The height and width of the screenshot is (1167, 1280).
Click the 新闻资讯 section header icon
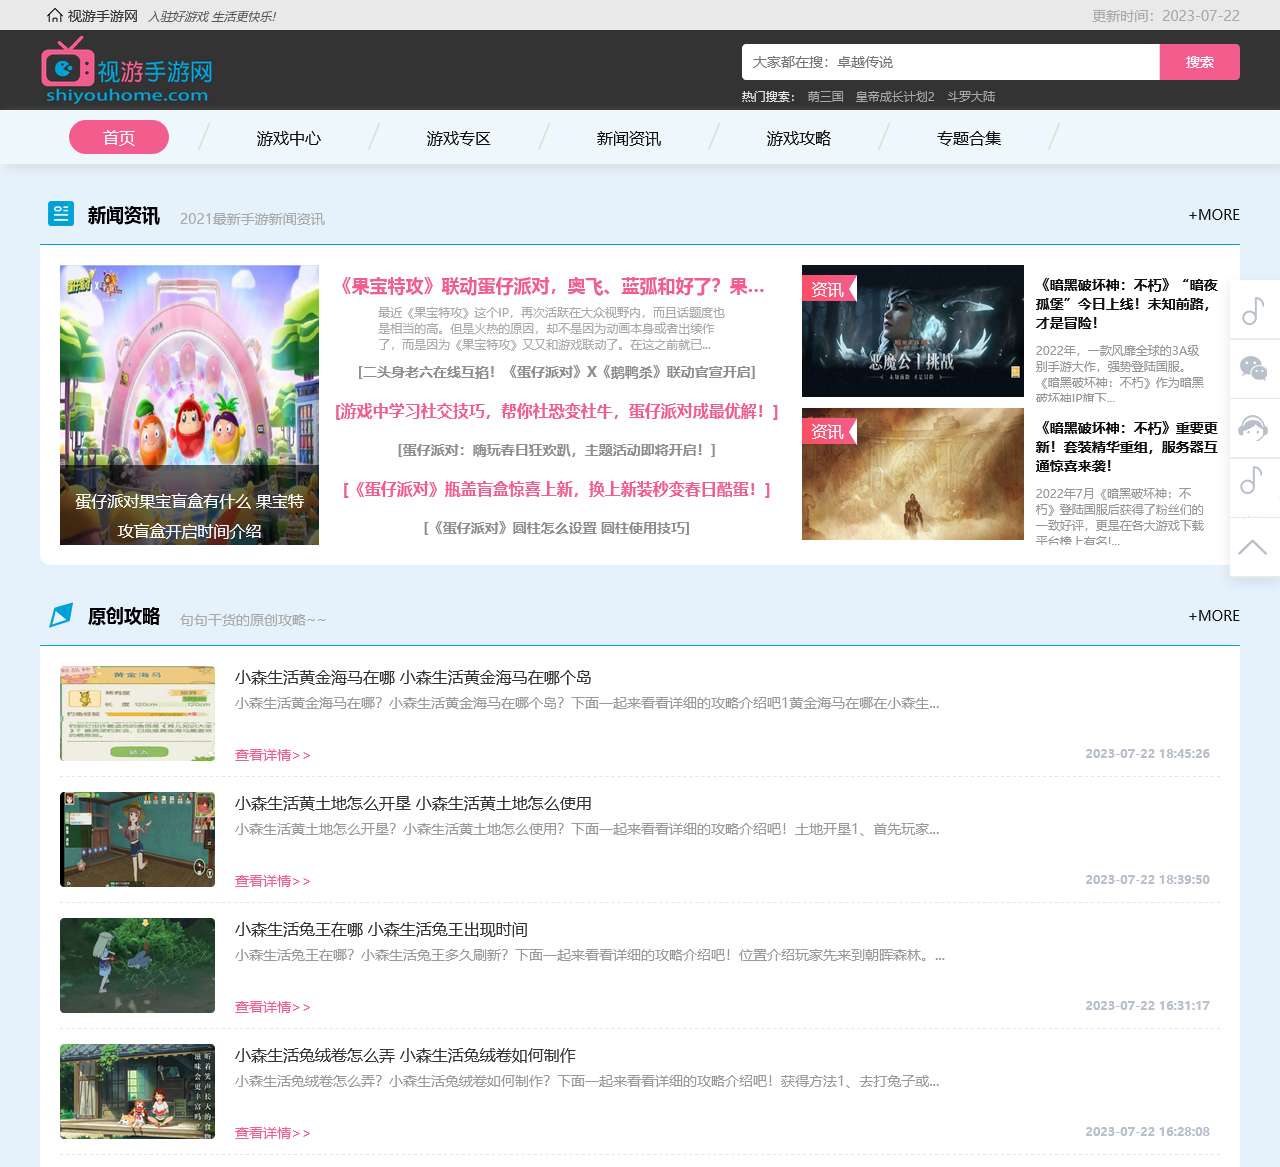[x=60, y=214]
